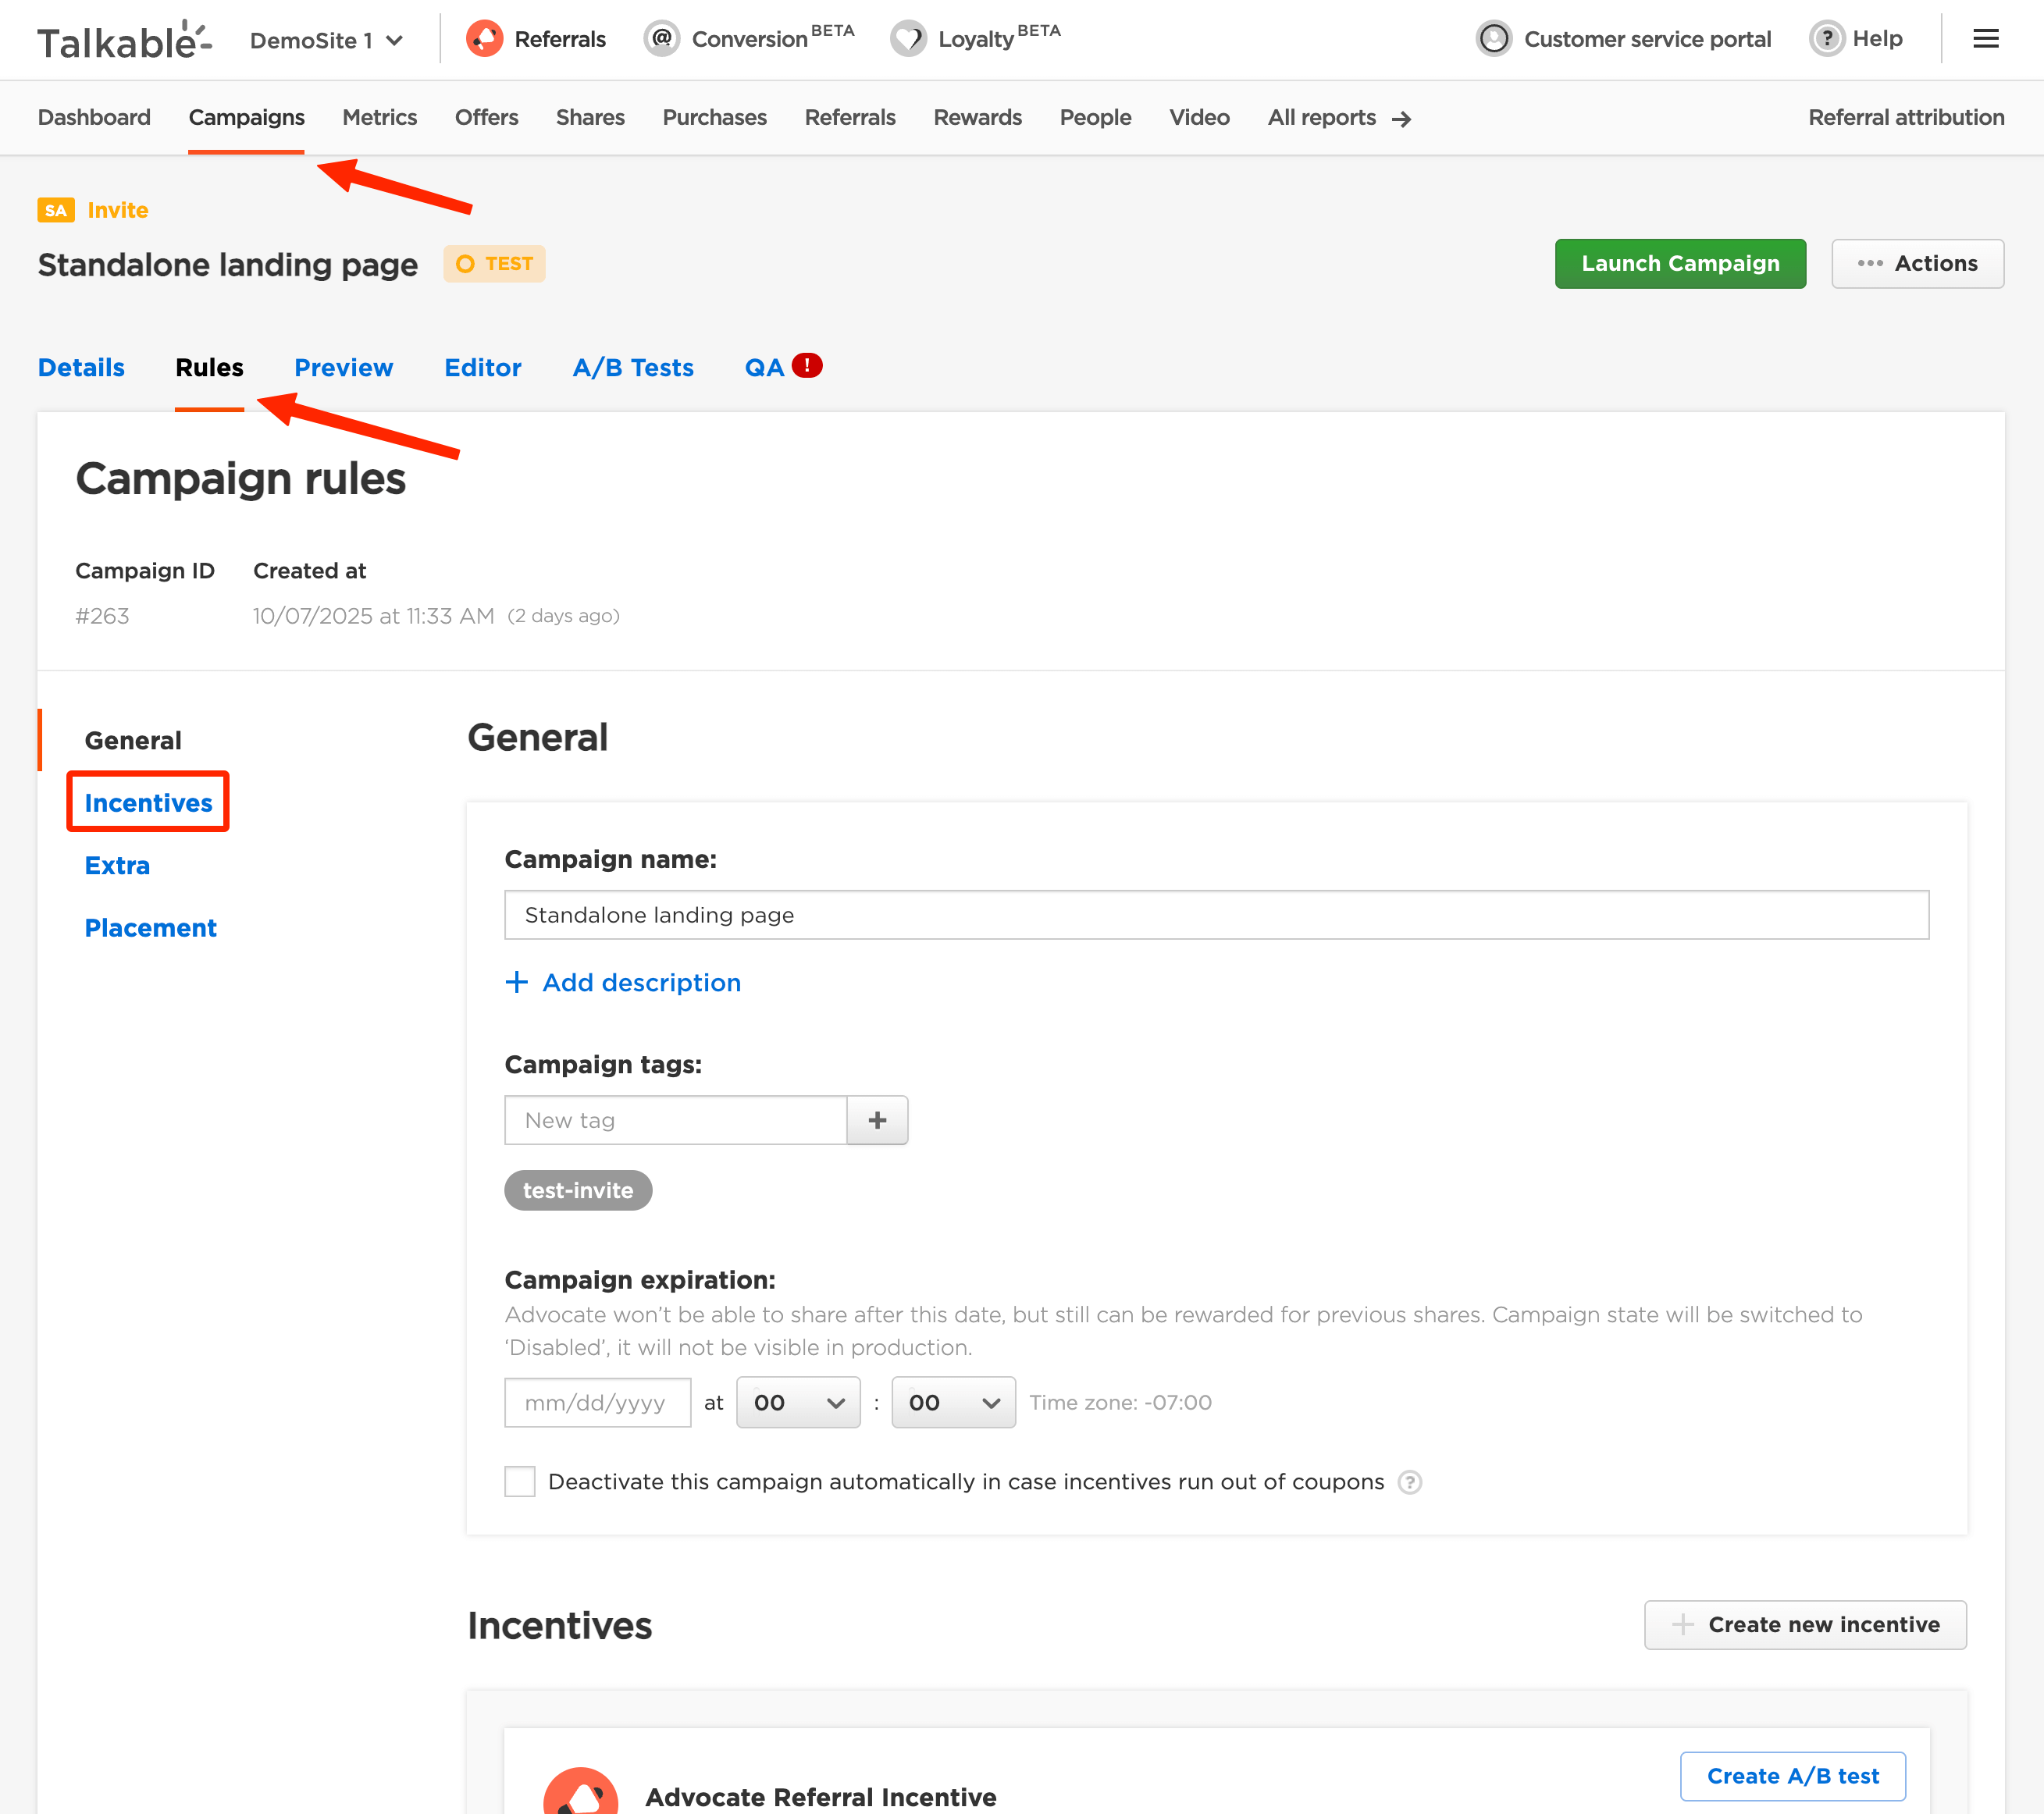Click the Conversion @ icon
Image resolution: width=2044 pixels, height=1814 pixels.
click(661, 39)
